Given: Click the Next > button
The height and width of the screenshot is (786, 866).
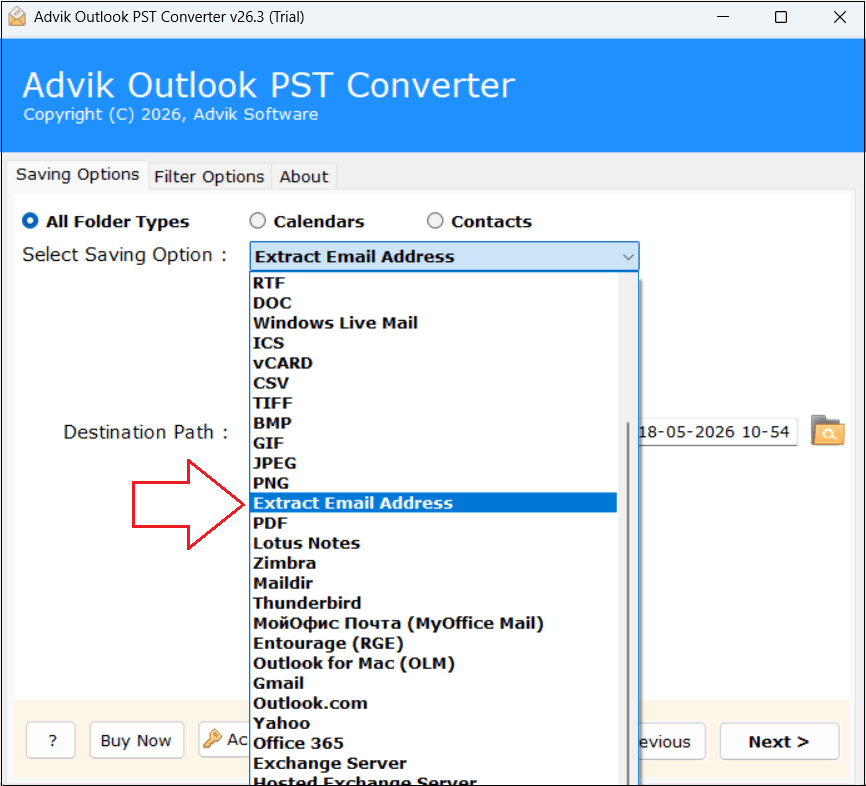Looking at the screenshot, I should [x=779, y=741].
